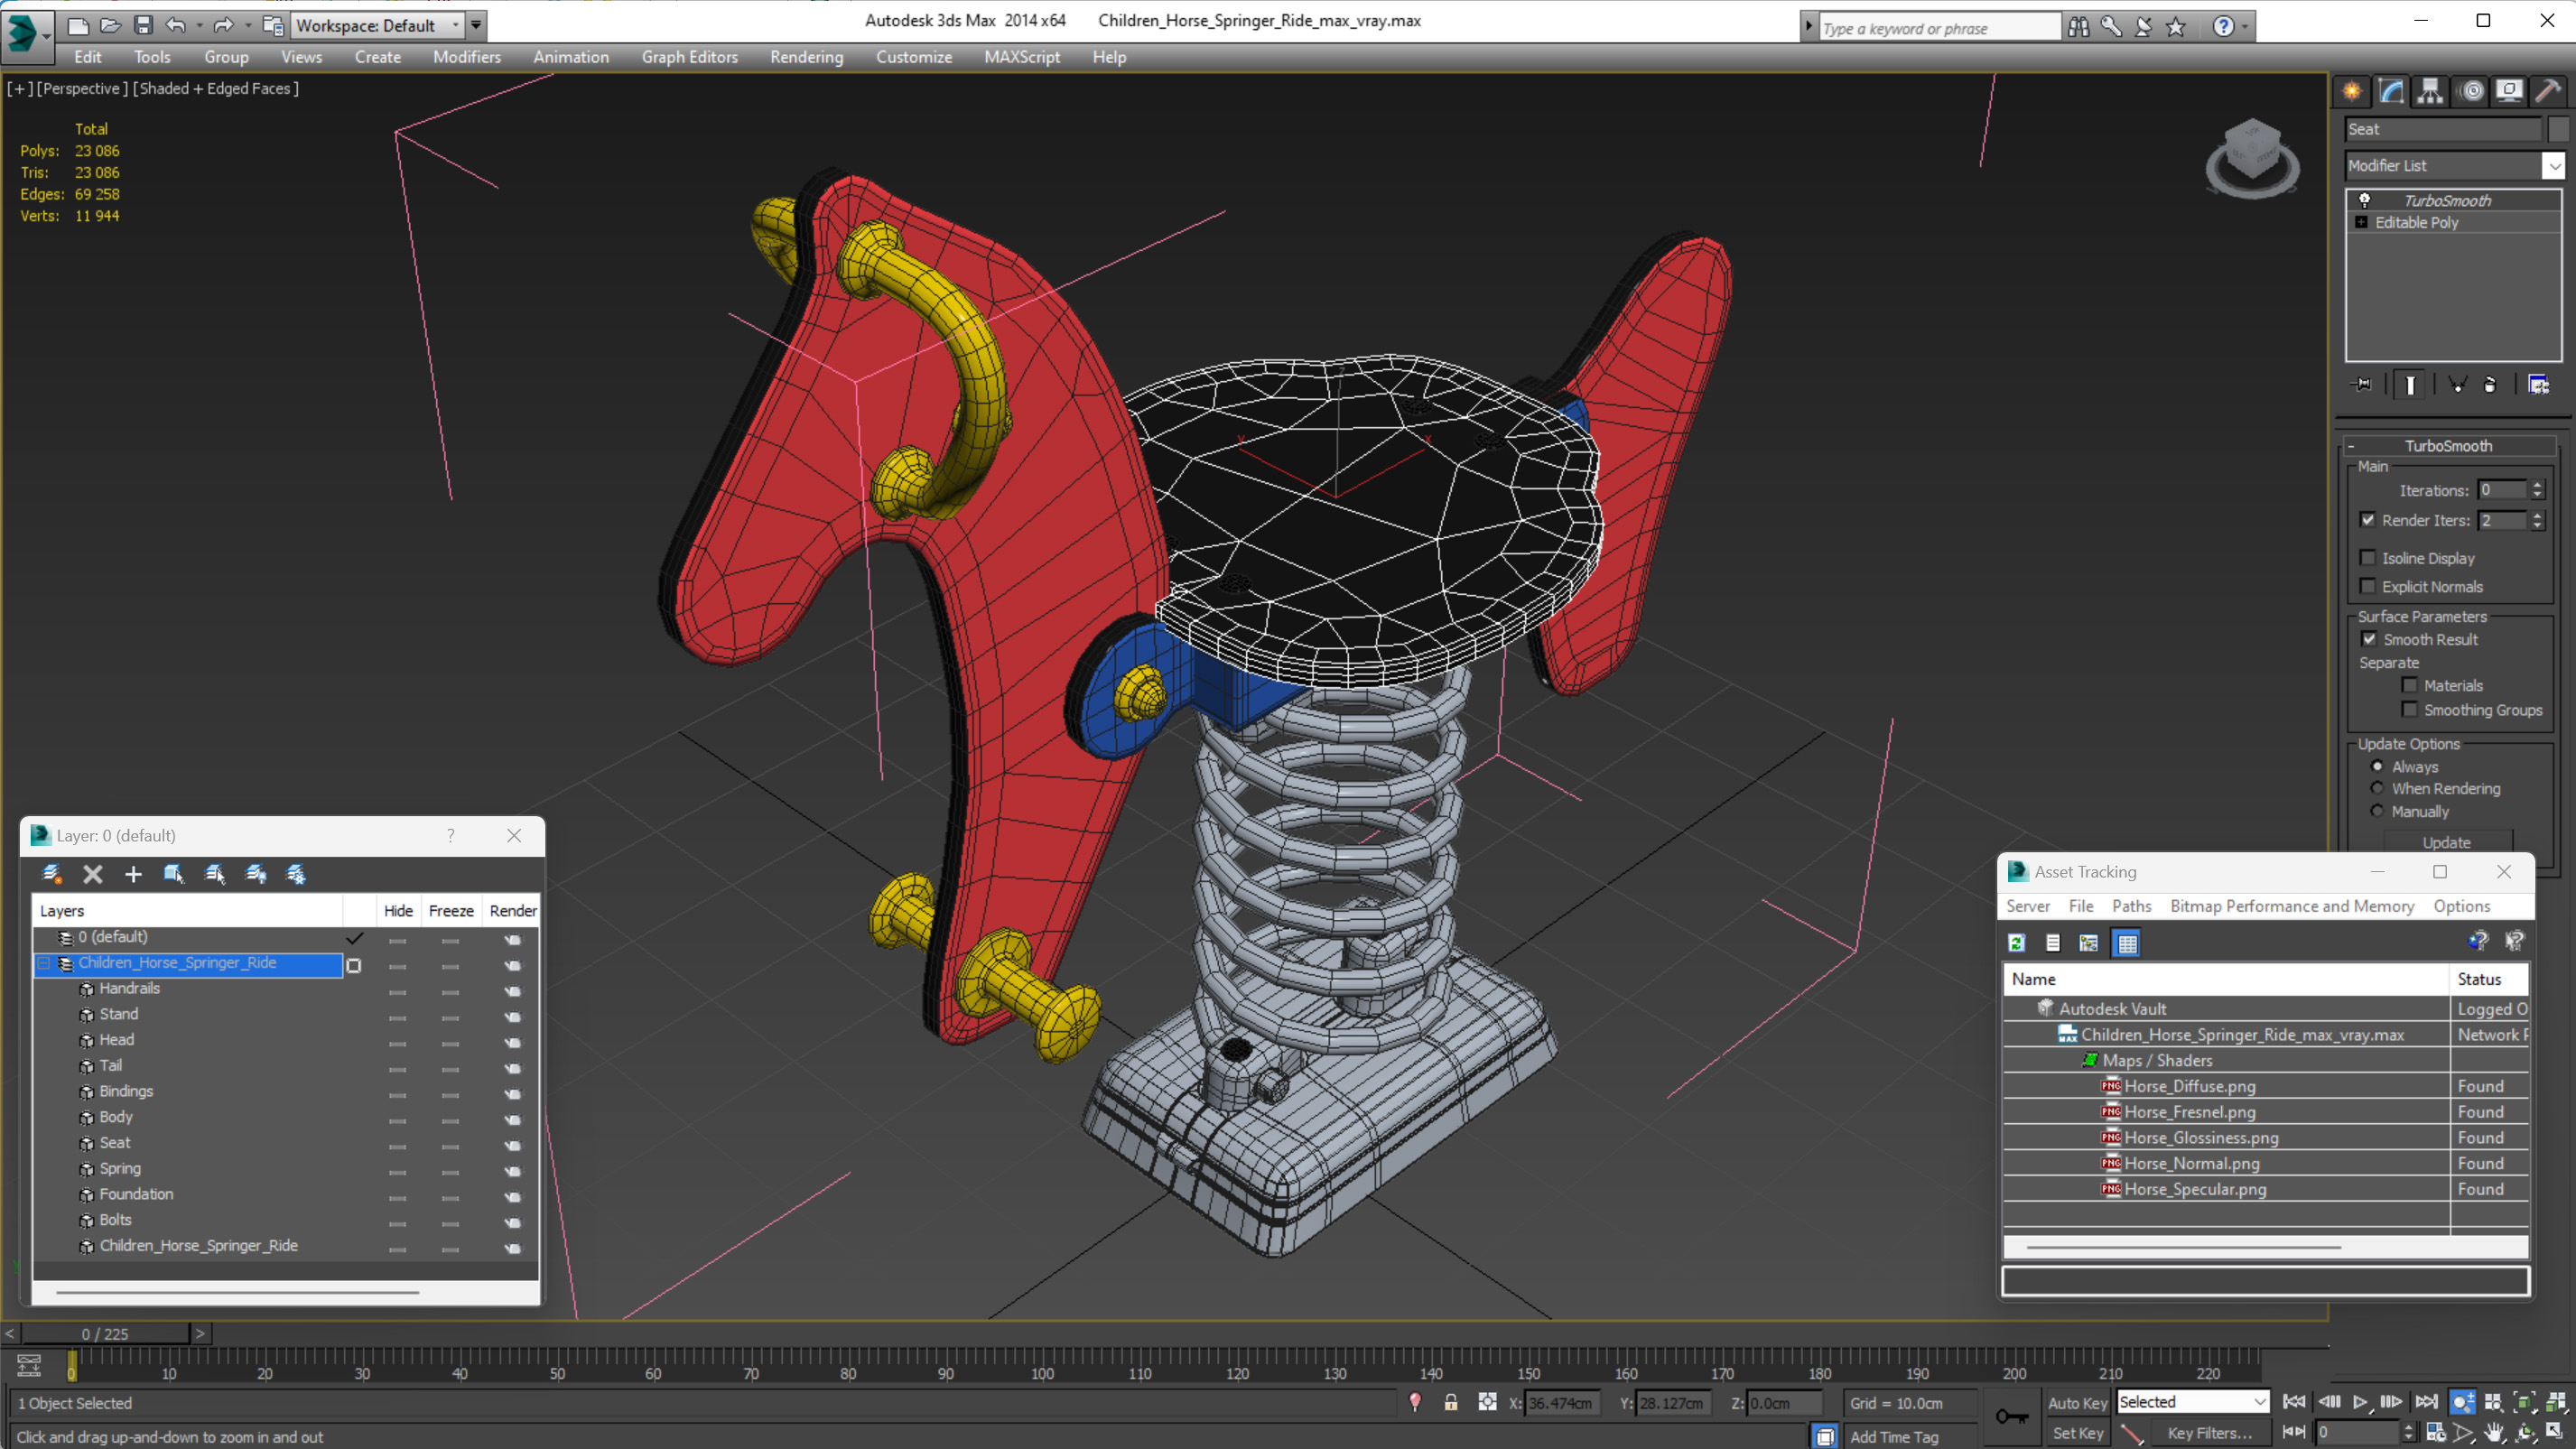Click the time slider 0 / 225

(105, 1334)
